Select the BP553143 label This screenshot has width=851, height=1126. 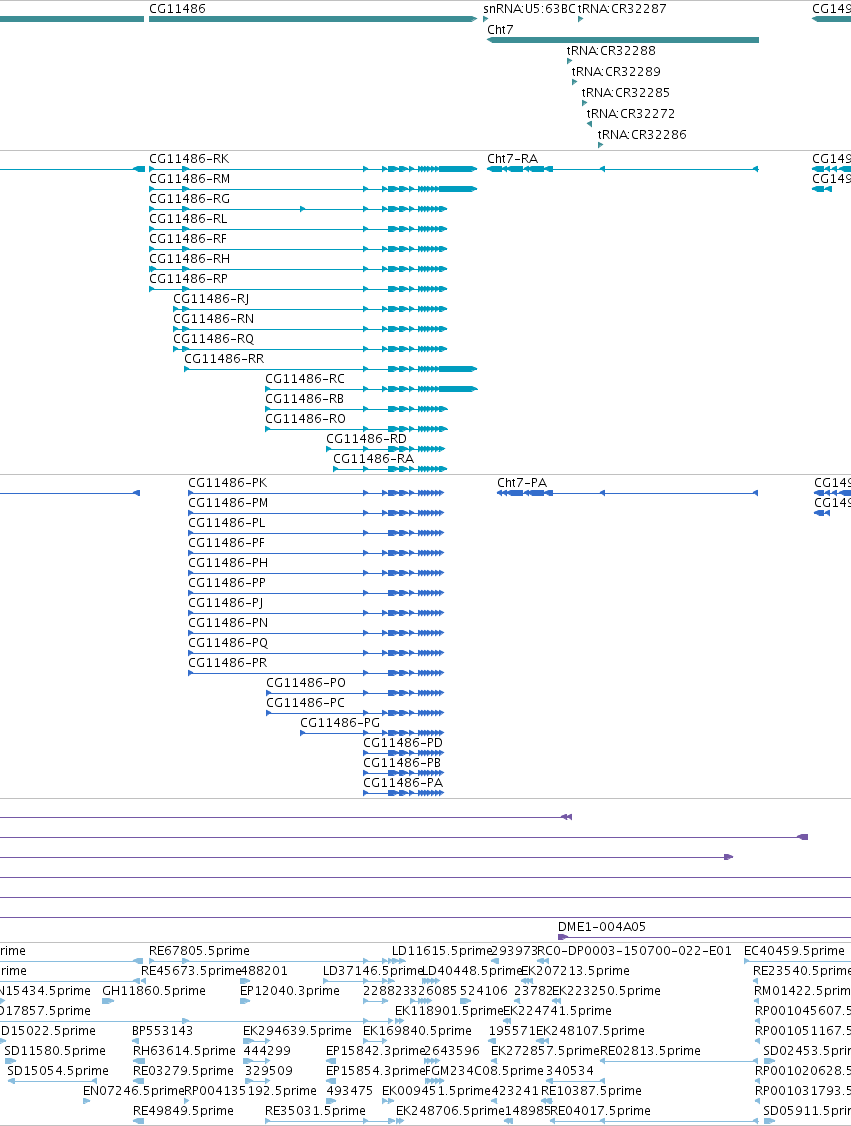[162, 1030]
